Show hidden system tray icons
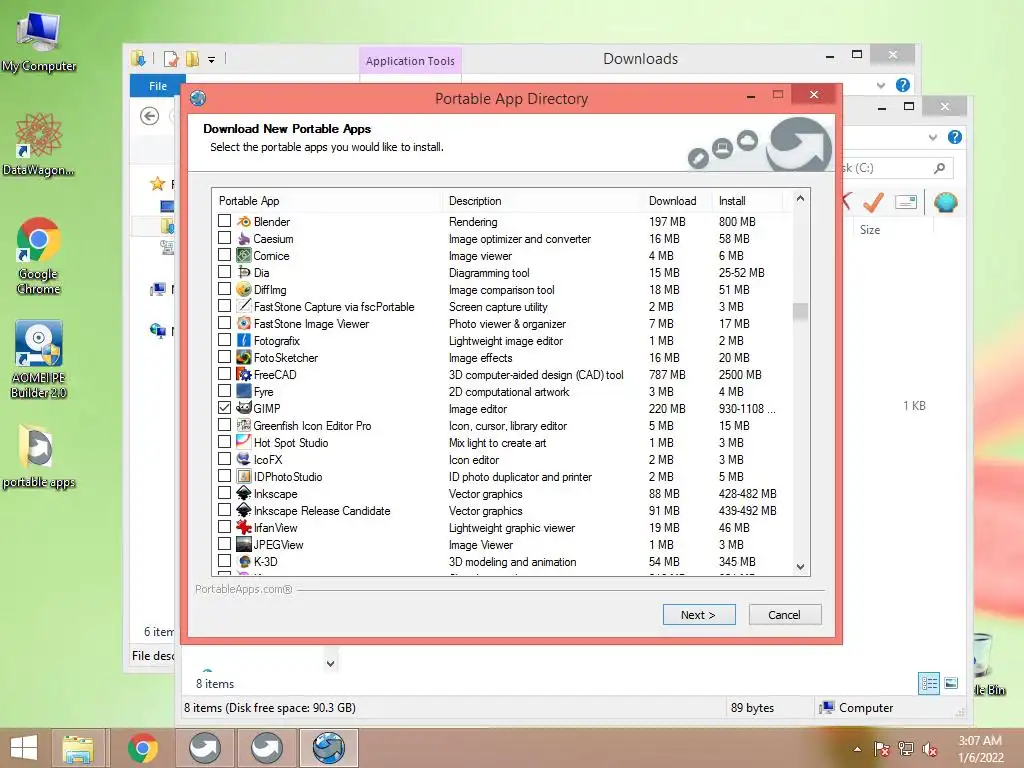Screen dimensions: 1024x768 click(857, 749)
